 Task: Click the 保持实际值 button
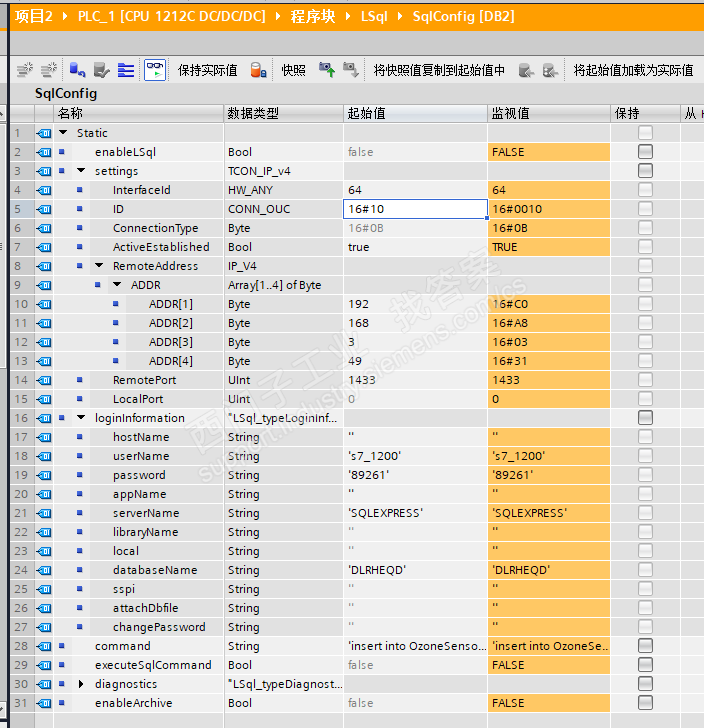(x=207, y=70)
